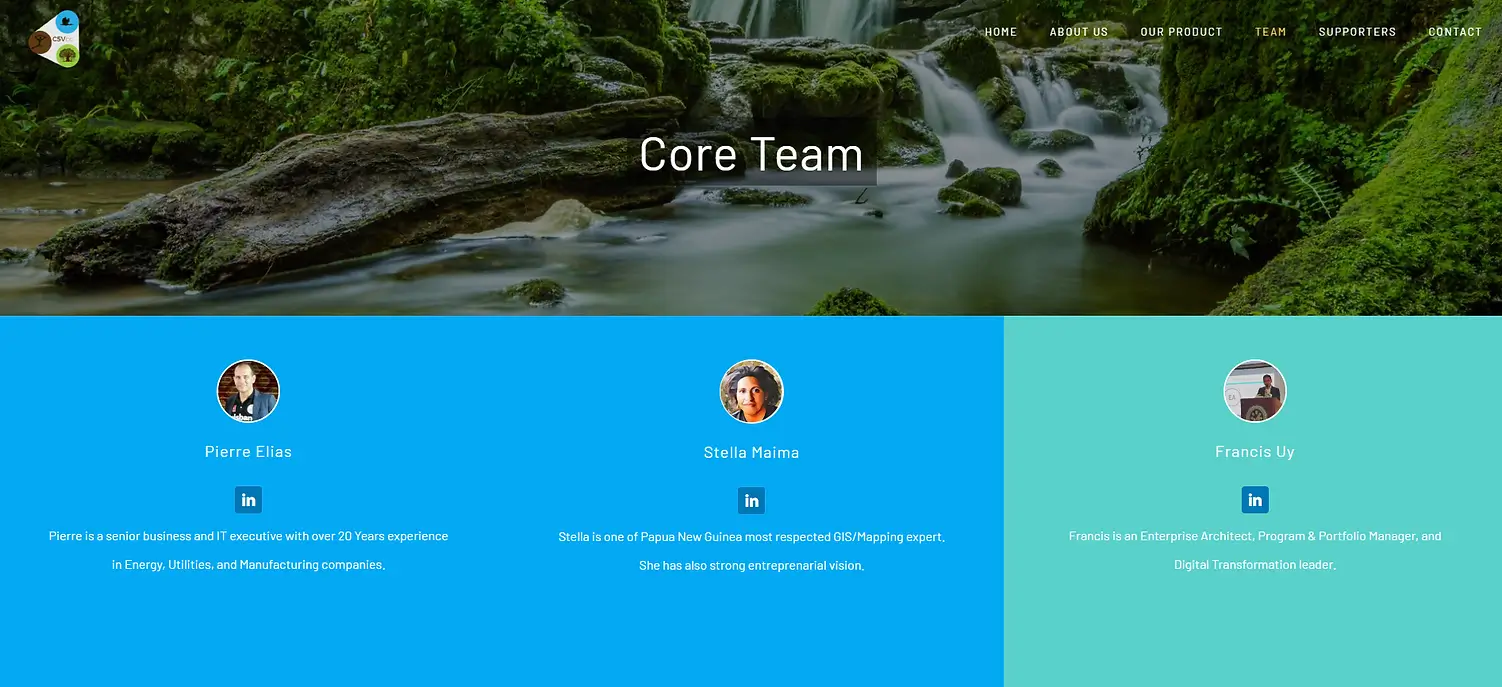Go to the Contact page
Viewport: 1502px width, 687px height.
1454,32
